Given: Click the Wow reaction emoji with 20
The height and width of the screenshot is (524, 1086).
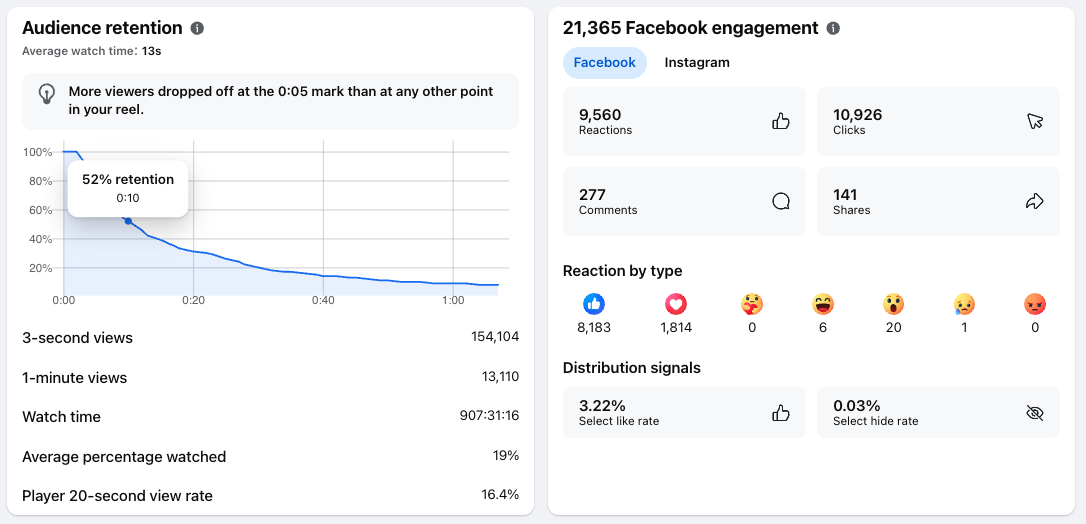Looking at the screenshot, I should [893, 303].
